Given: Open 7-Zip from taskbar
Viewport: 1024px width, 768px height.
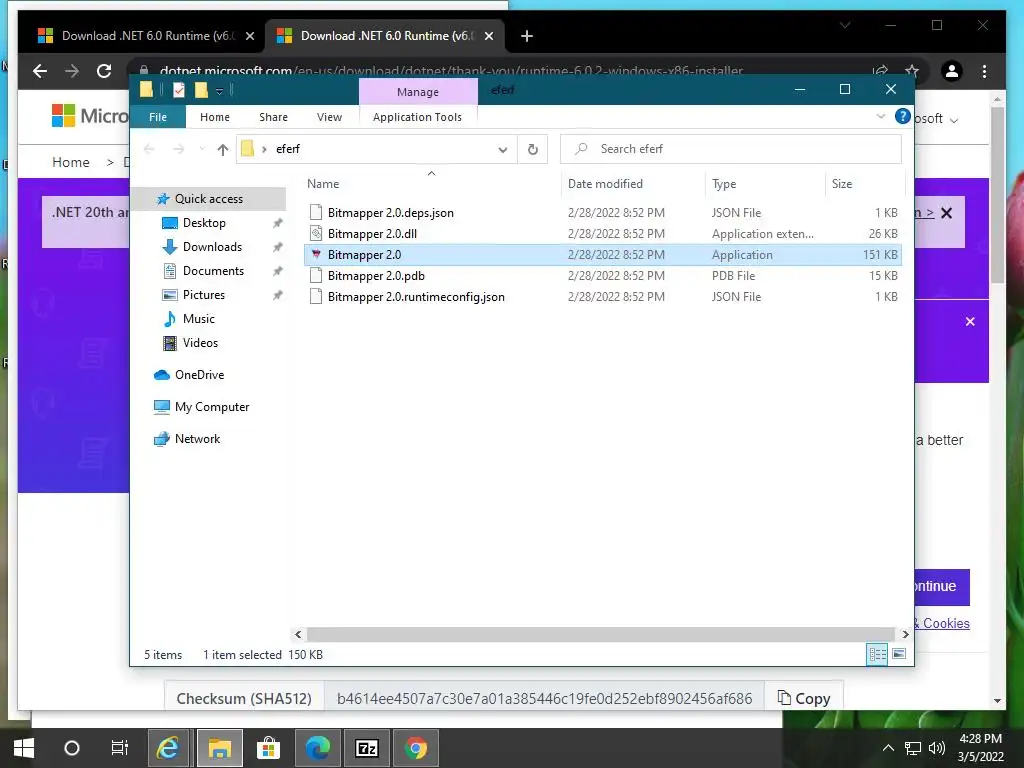Looking at the screenshot, I should 367,748.
